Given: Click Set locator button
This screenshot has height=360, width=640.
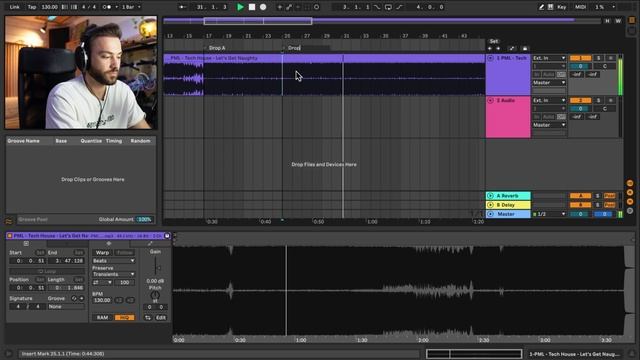Looking at the screenshot, I should [494, 41].
